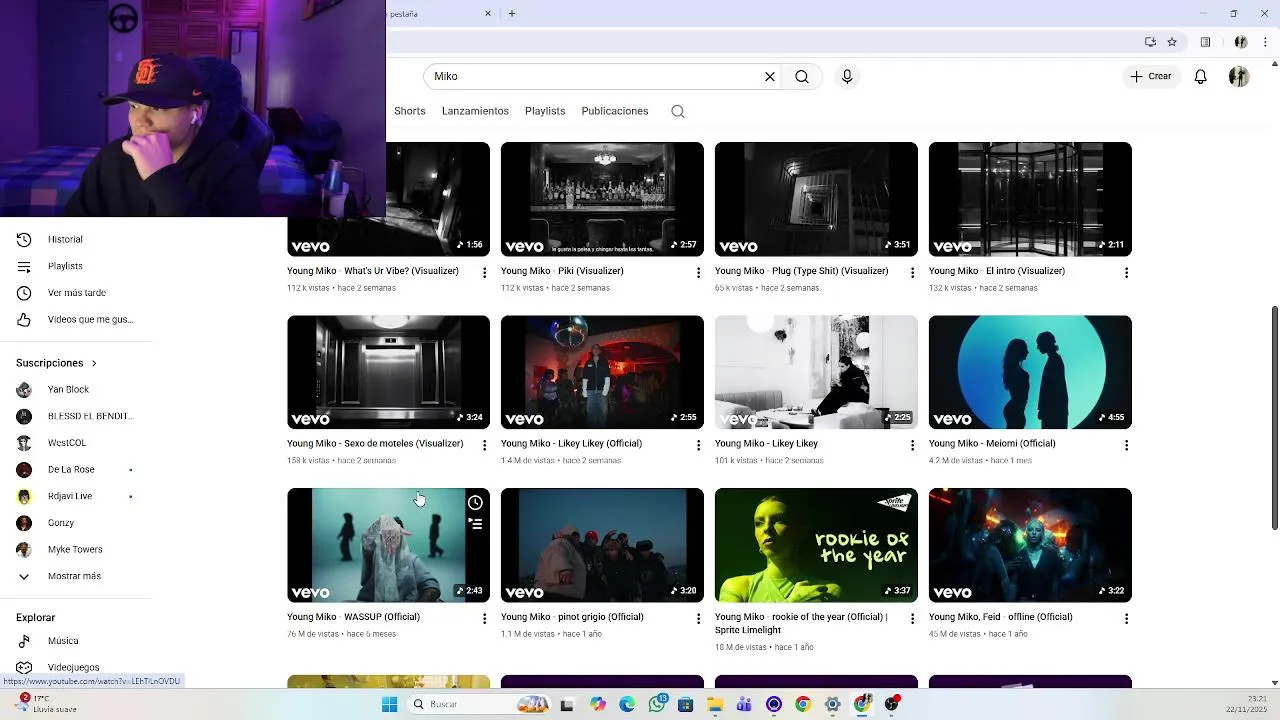Click the install app icon in address bar

tap(1150, 42)
